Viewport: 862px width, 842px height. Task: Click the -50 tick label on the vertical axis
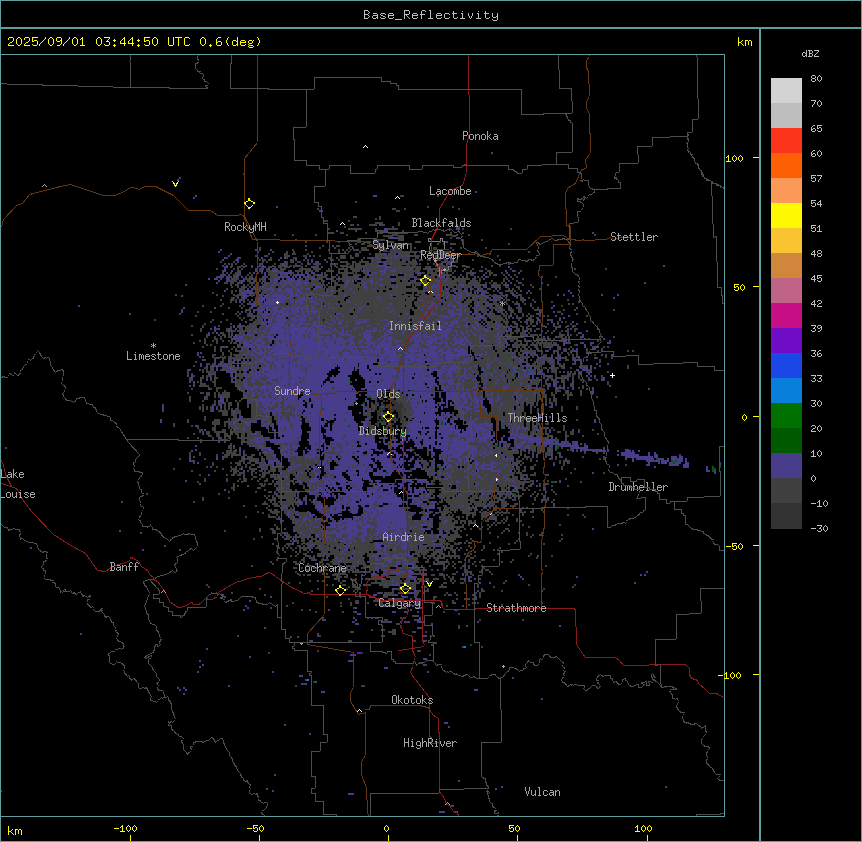(x=734, y=546)
